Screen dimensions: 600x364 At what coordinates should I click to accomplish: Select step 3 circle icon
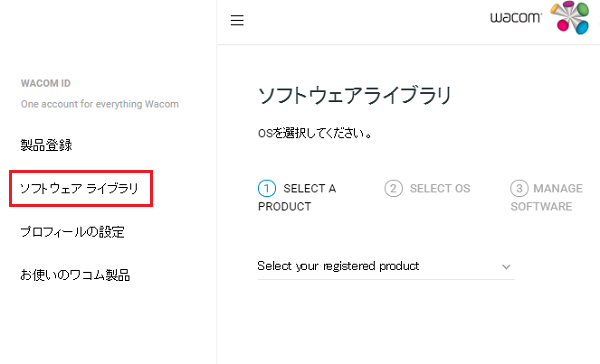tap(519, 188)
